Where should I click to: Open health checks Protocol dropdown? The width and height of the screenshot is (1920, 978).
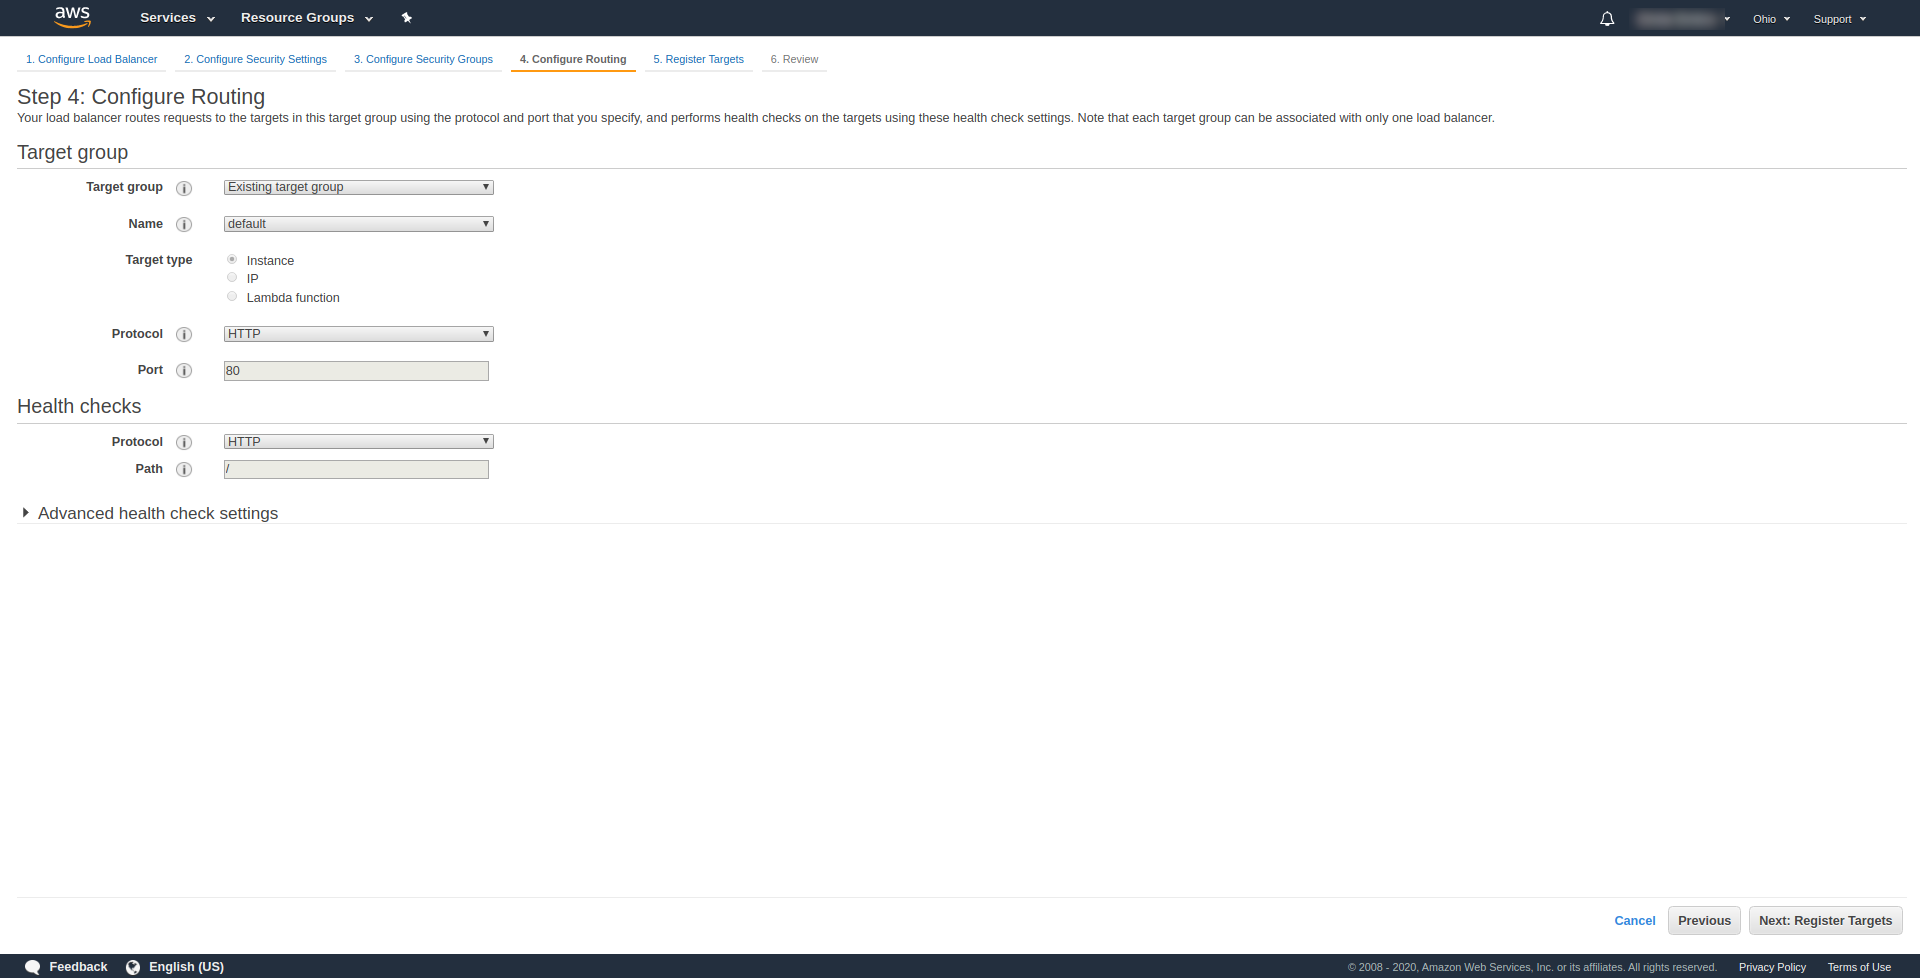coord(359,442)
